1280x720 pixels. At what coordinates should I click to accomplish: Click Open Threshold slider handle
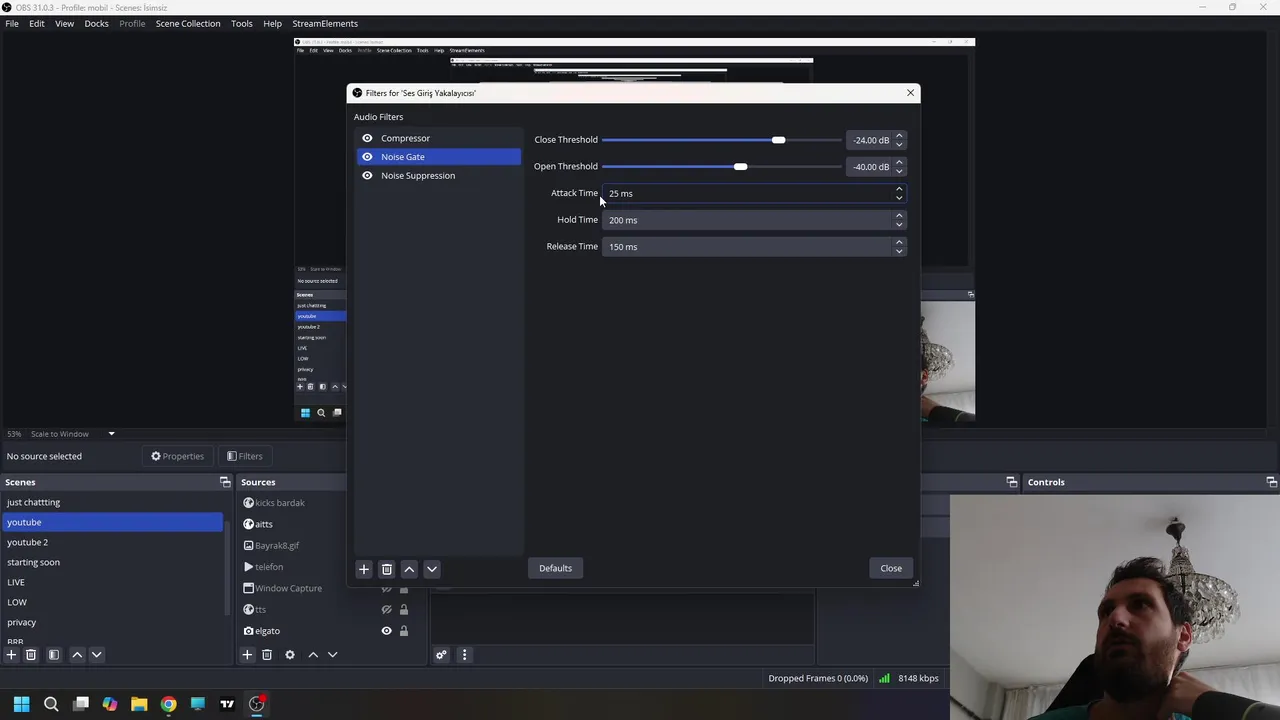(x=740, y=167)
